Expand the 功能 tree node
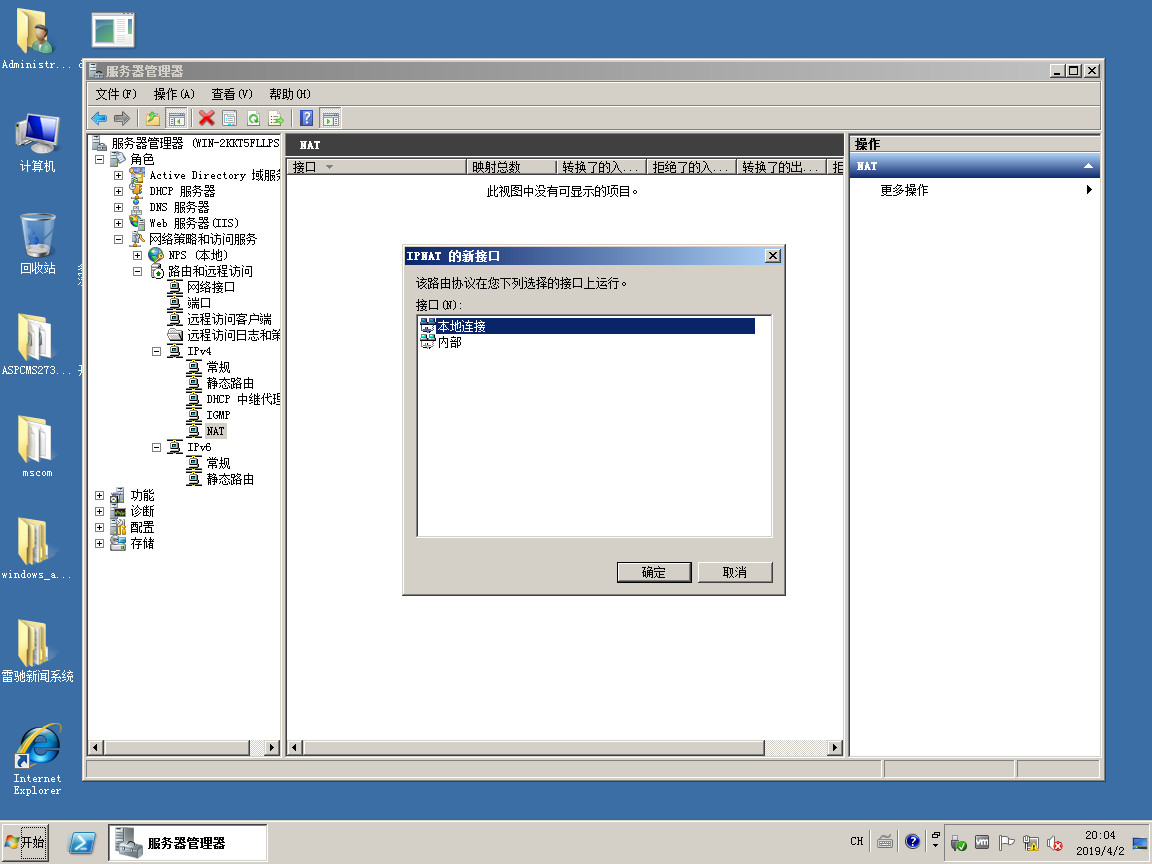1152x864 pixels. (x=99, y=495)
